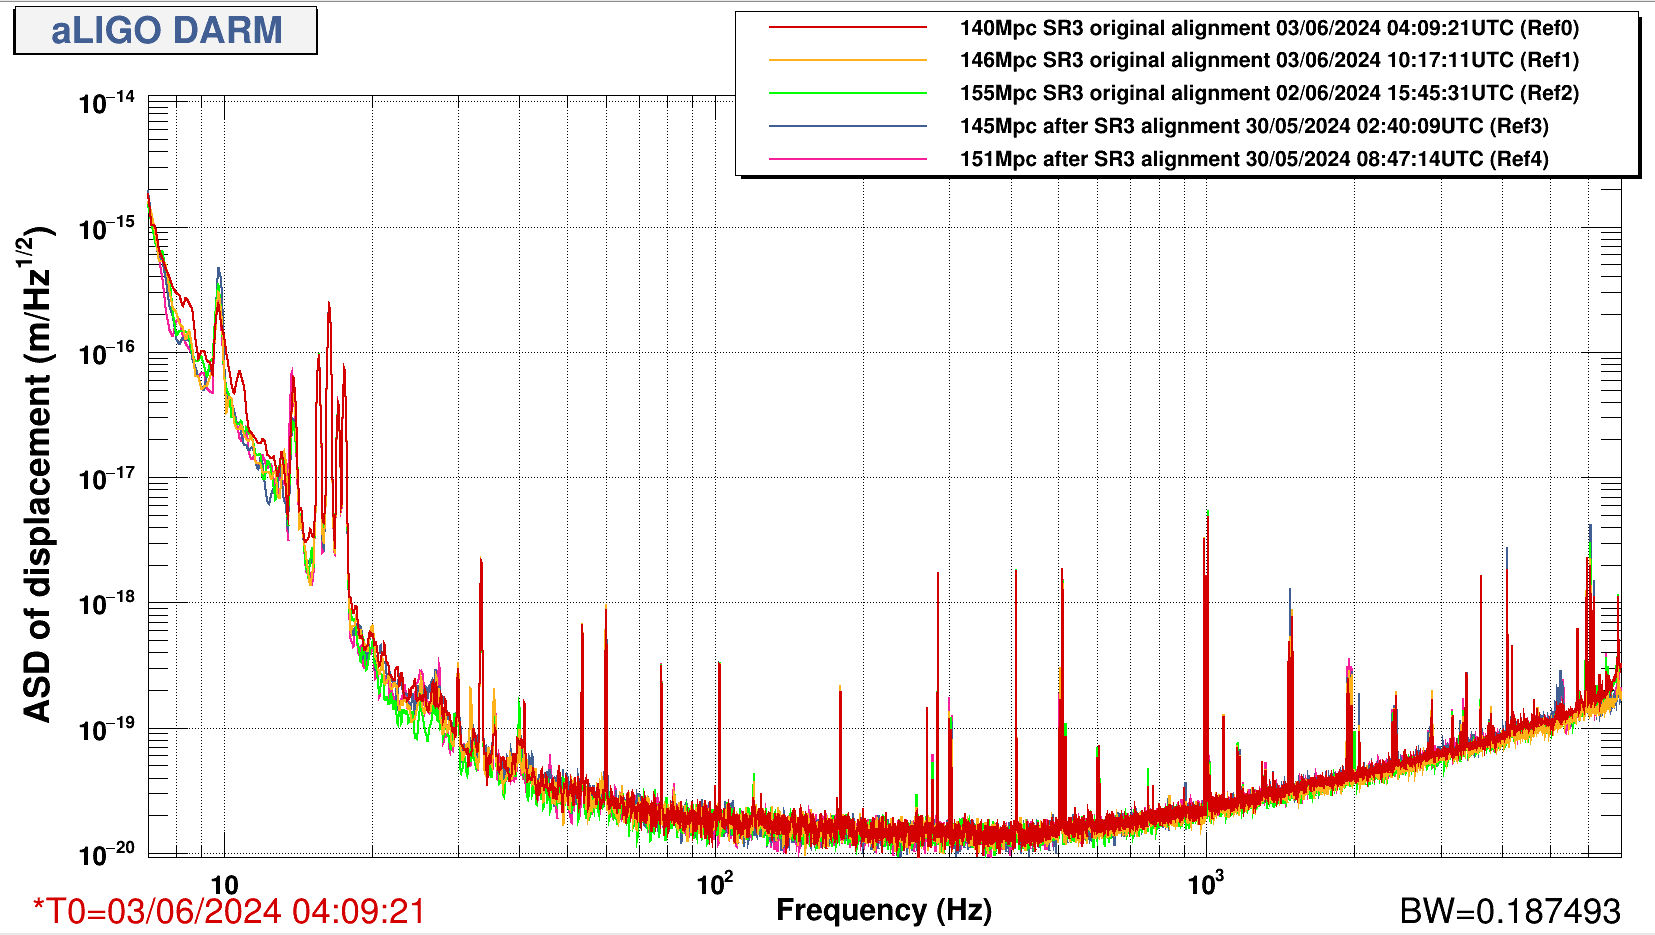
Task: Click the 145Mpc Ref3 legend entry text
Action: point(1254,126)
